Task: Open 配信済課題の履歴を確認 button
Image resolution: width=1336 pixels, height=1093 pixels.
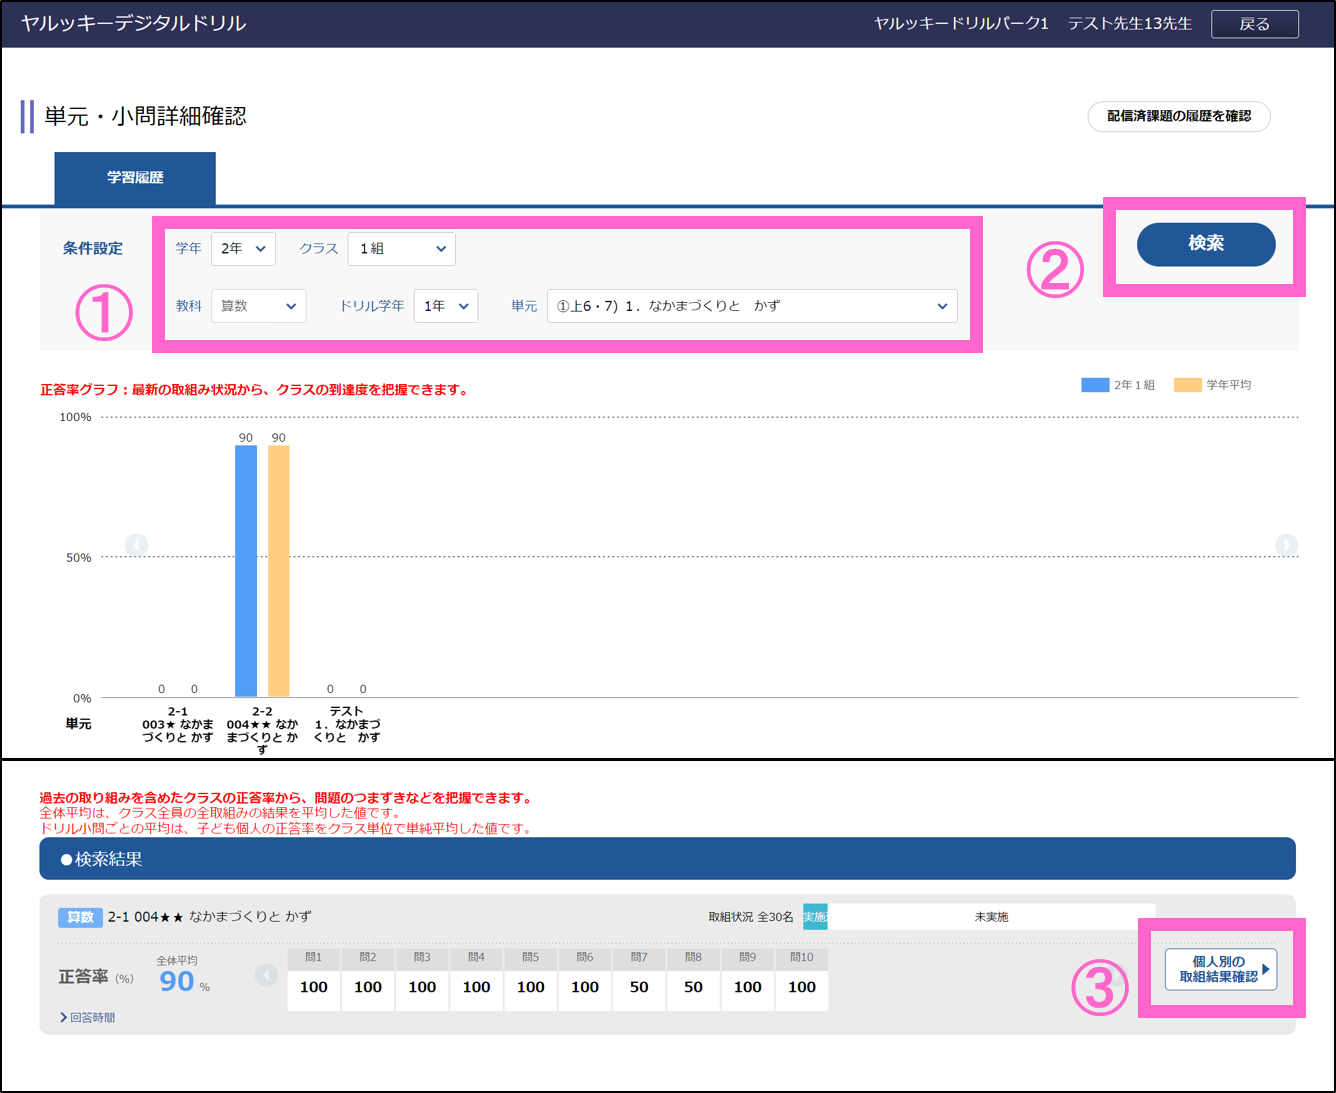Action: pyautogui.click(x=1178, y=116)
